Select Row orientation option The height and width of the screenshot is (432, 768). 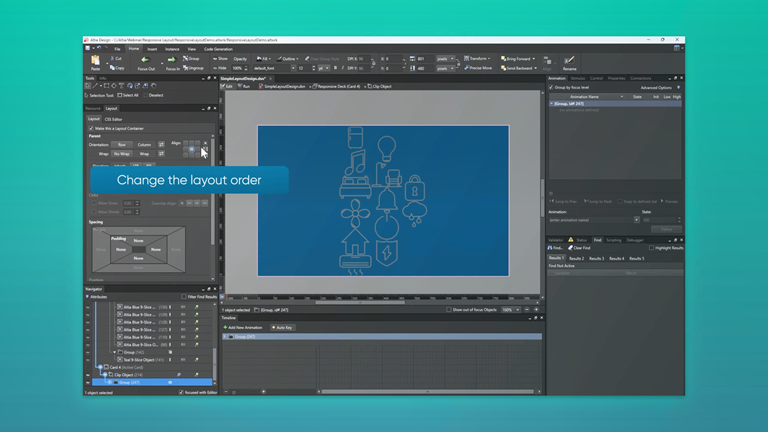coord(123,144)
